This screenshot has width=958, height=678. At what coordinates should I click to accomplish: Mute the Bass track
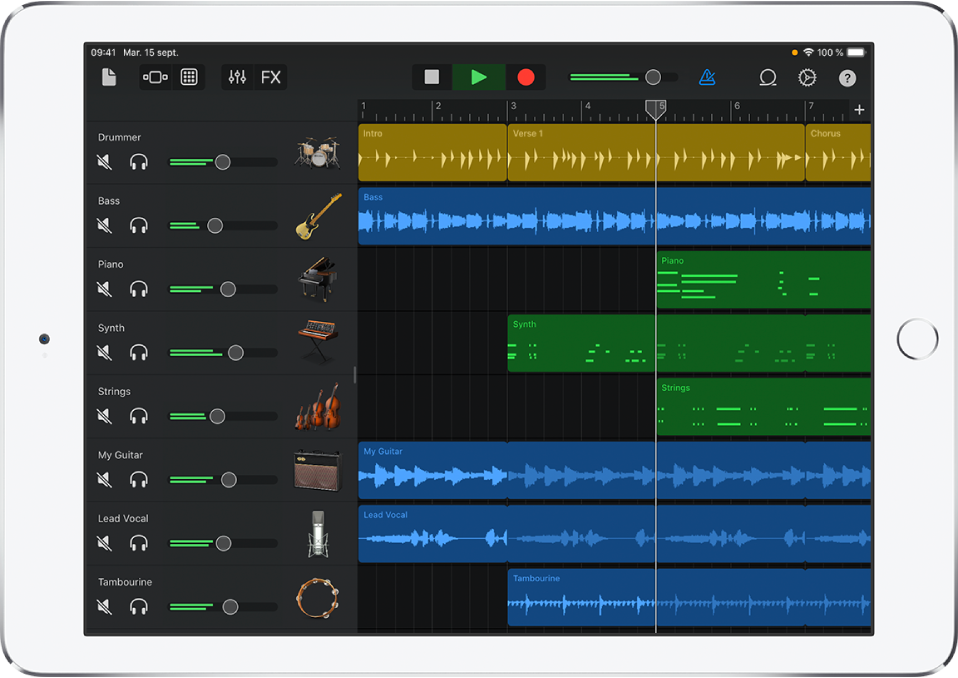tap(104, 226)
